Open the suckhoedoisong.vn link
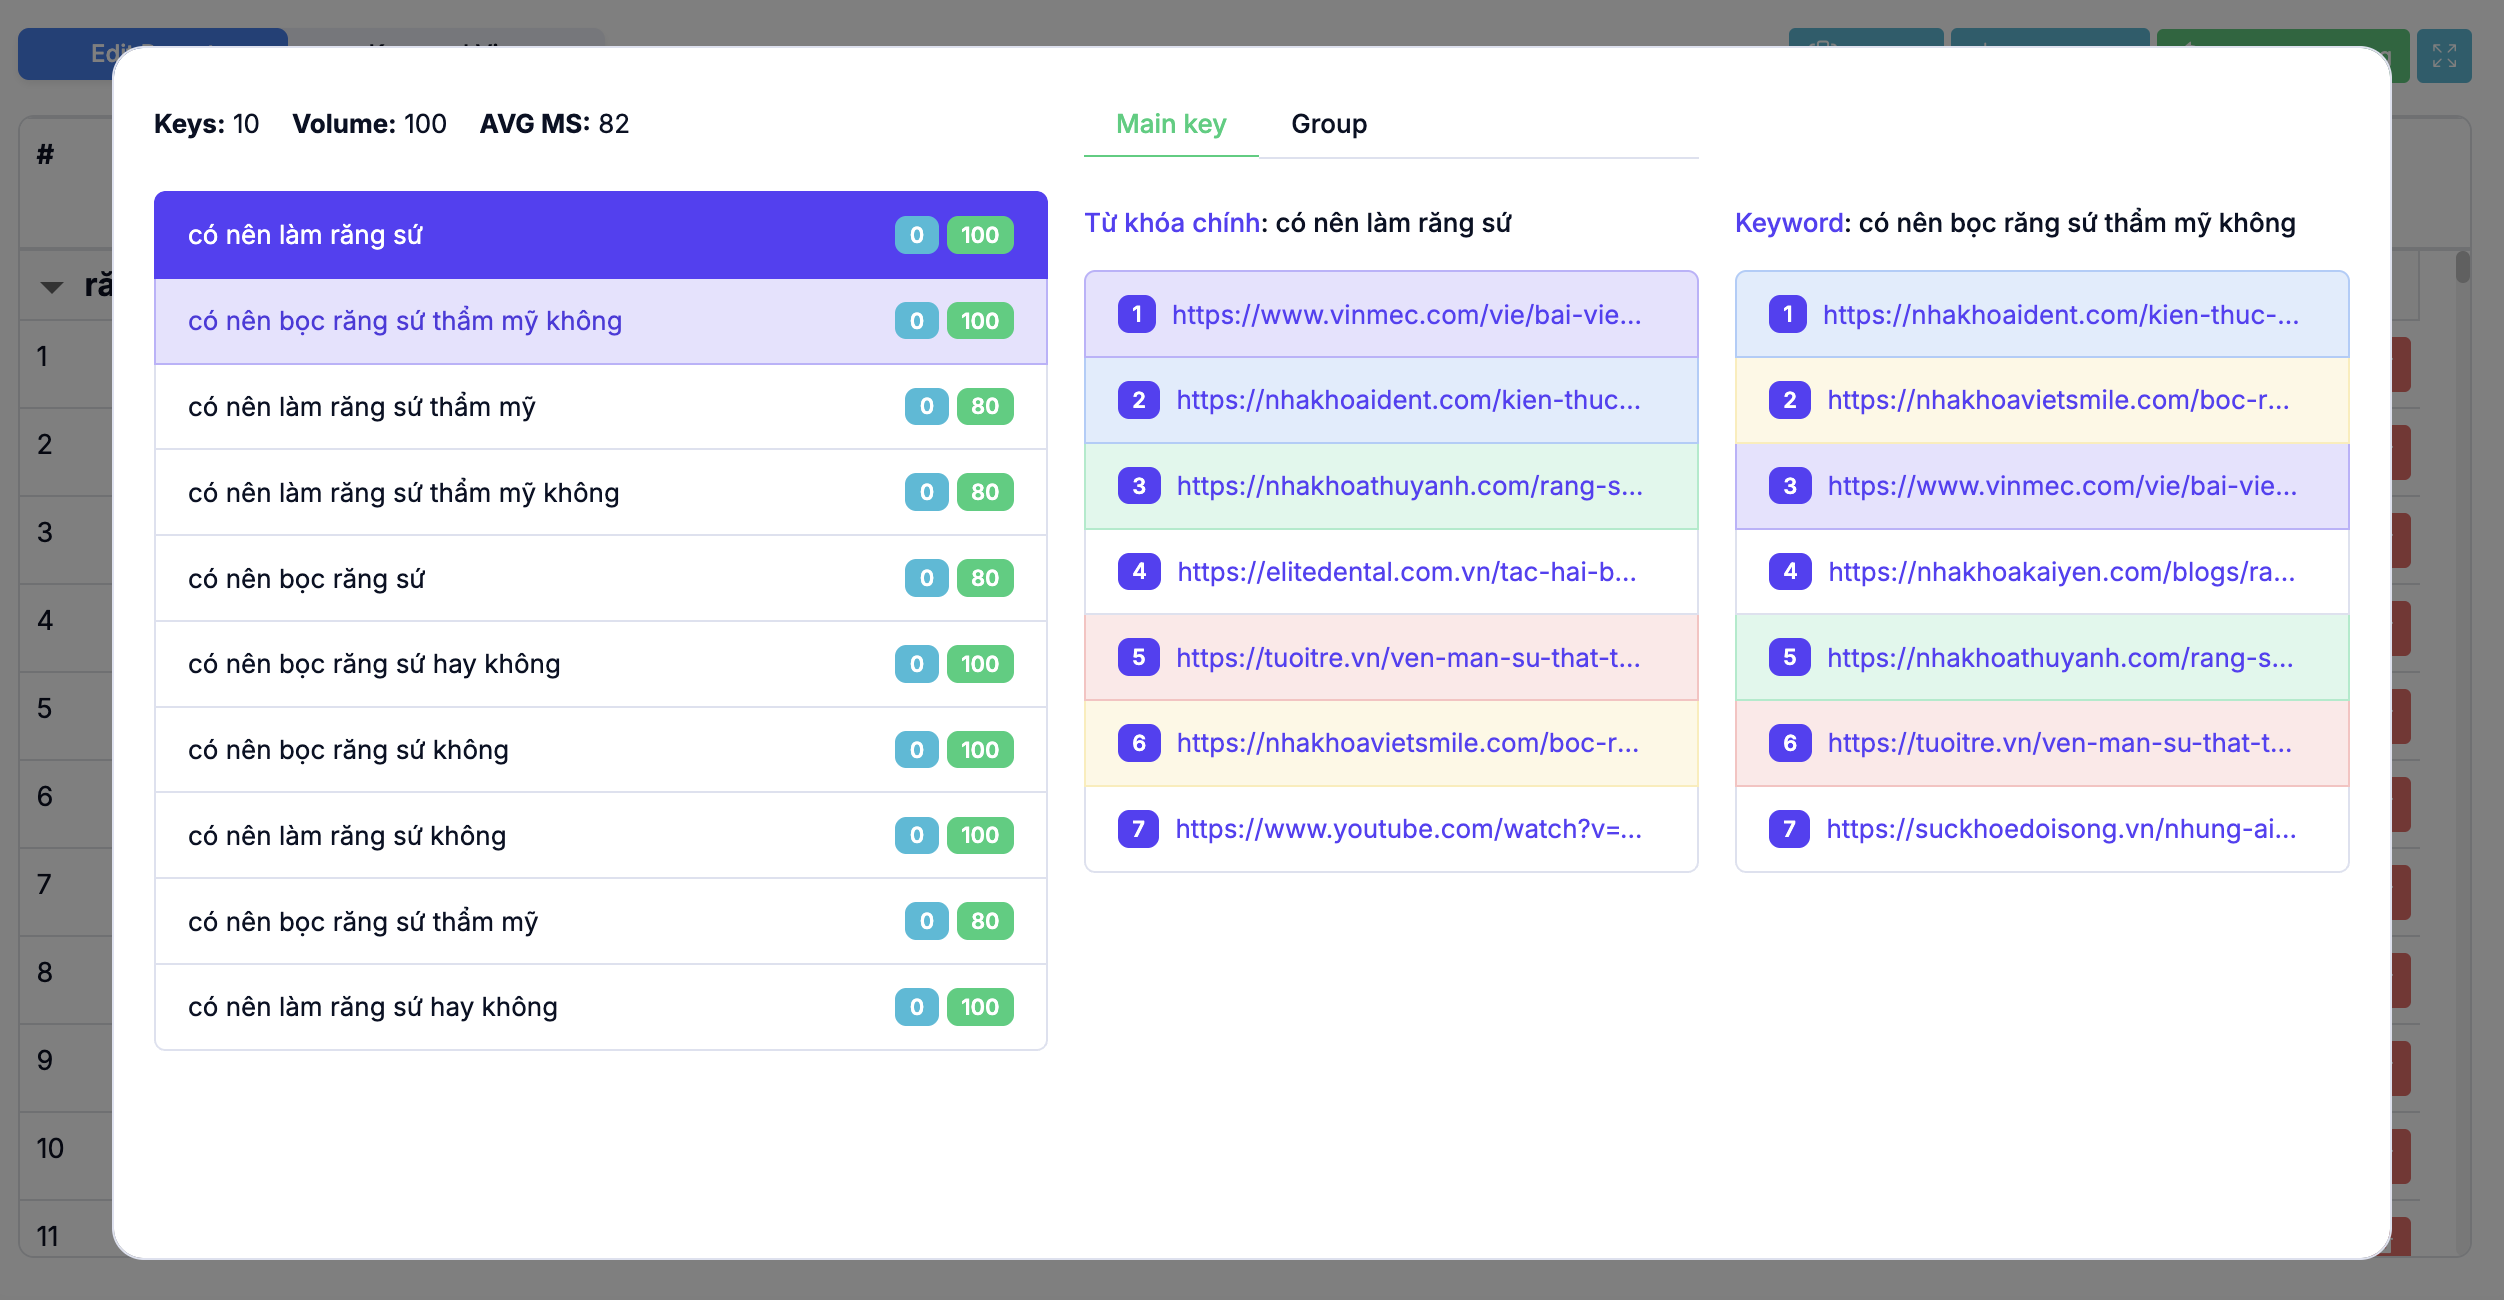The width and height of the screenshot is (2504, 1300). point(2061,829)
